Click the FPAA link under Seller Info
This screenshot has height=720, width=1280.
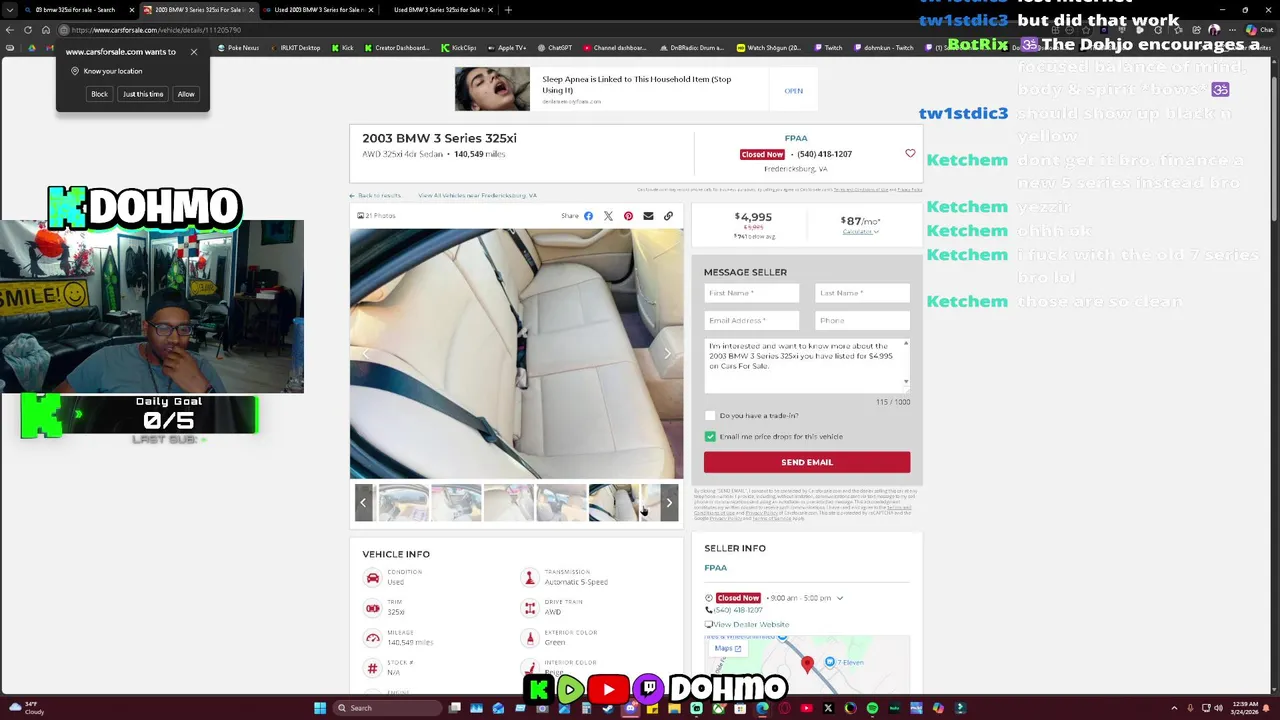(x=715, y=568)
